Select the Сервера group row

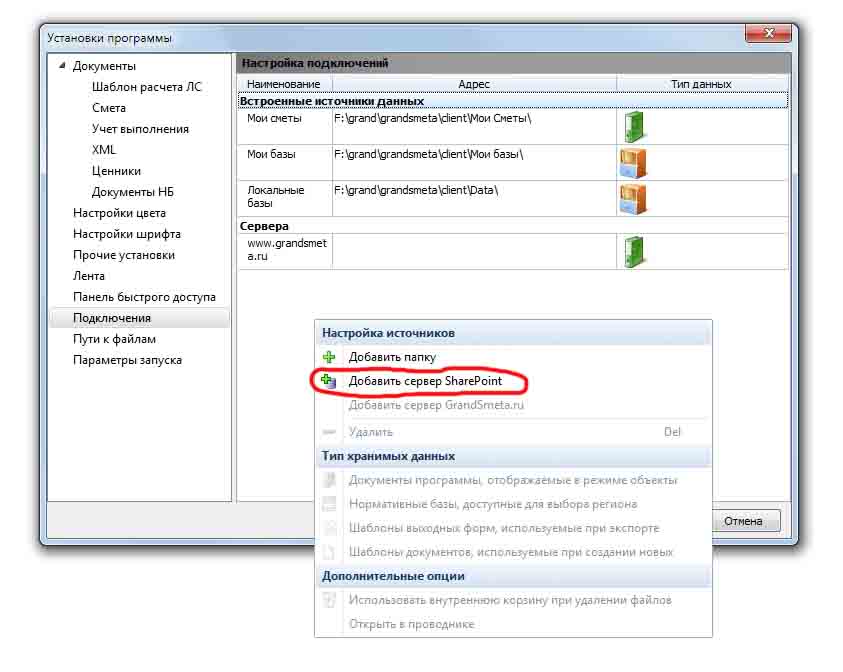click(x=513, y=226)
